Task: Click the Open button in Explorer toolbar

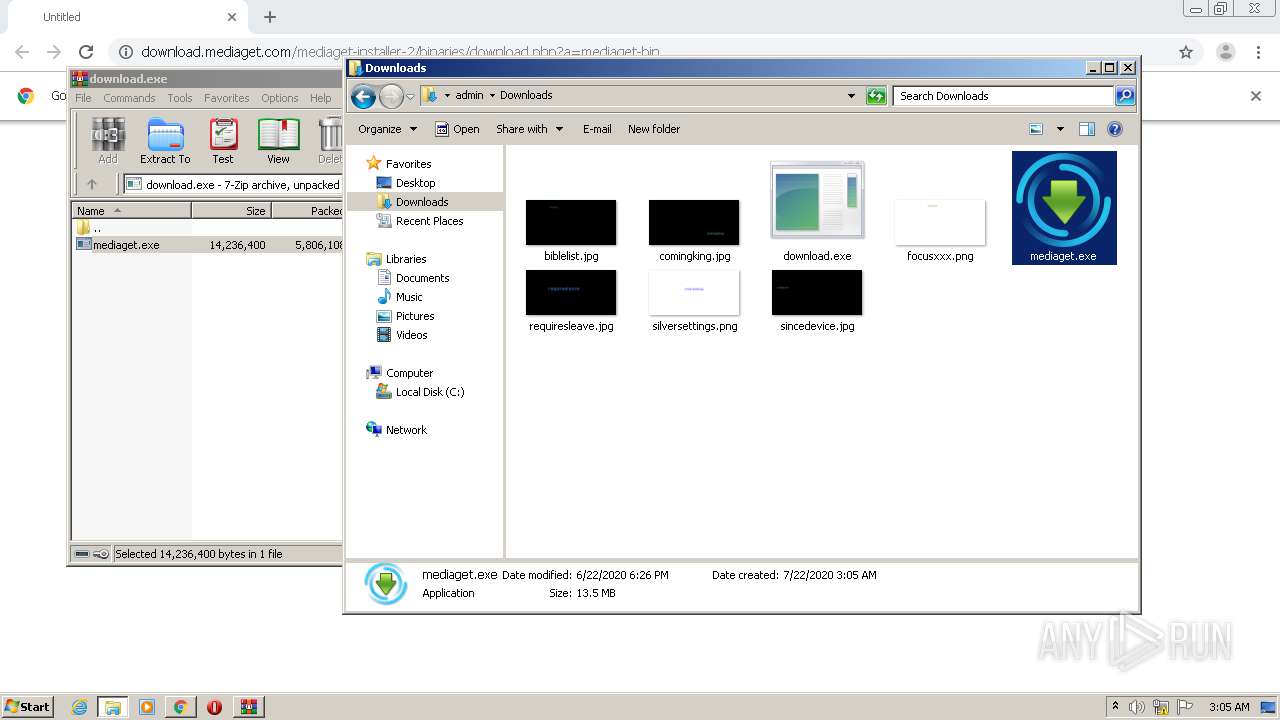Action: tap(457, 129)
